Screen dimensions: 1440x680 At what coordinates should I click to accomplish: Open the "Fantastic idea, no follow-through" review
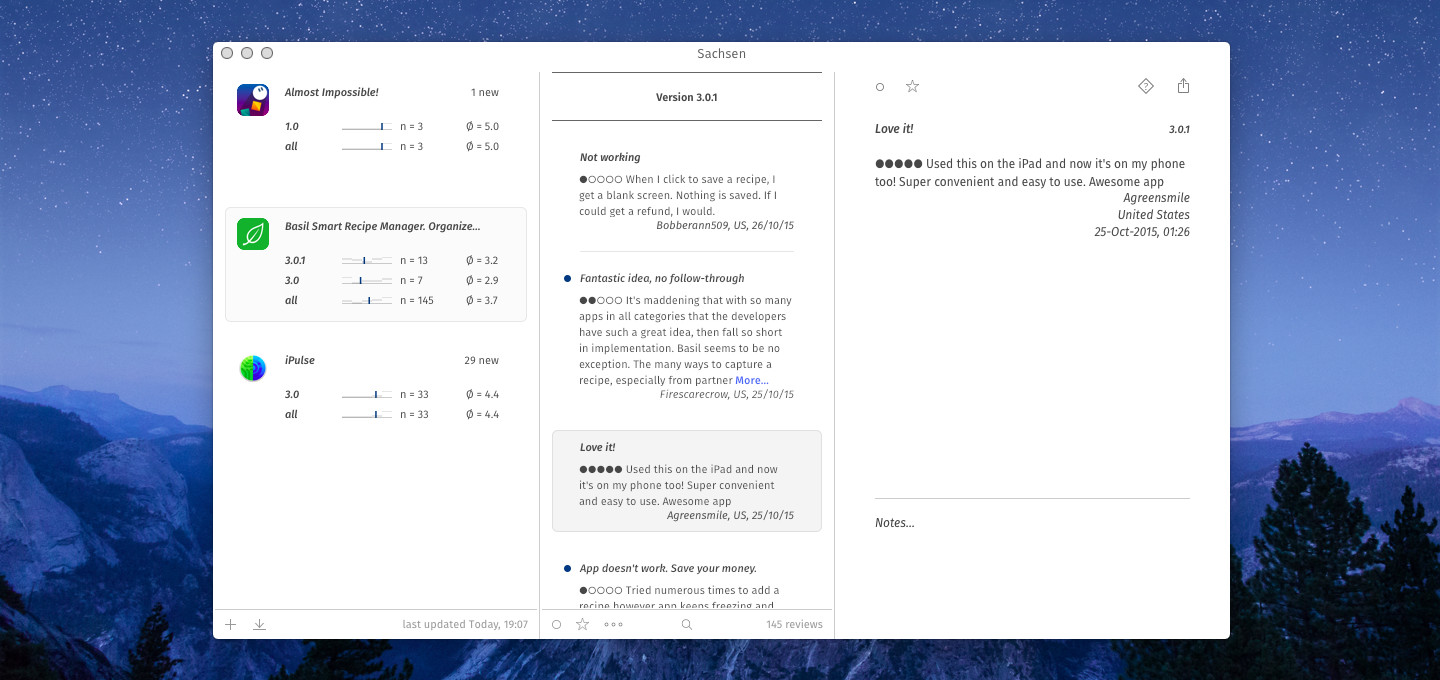click(687, 335)
